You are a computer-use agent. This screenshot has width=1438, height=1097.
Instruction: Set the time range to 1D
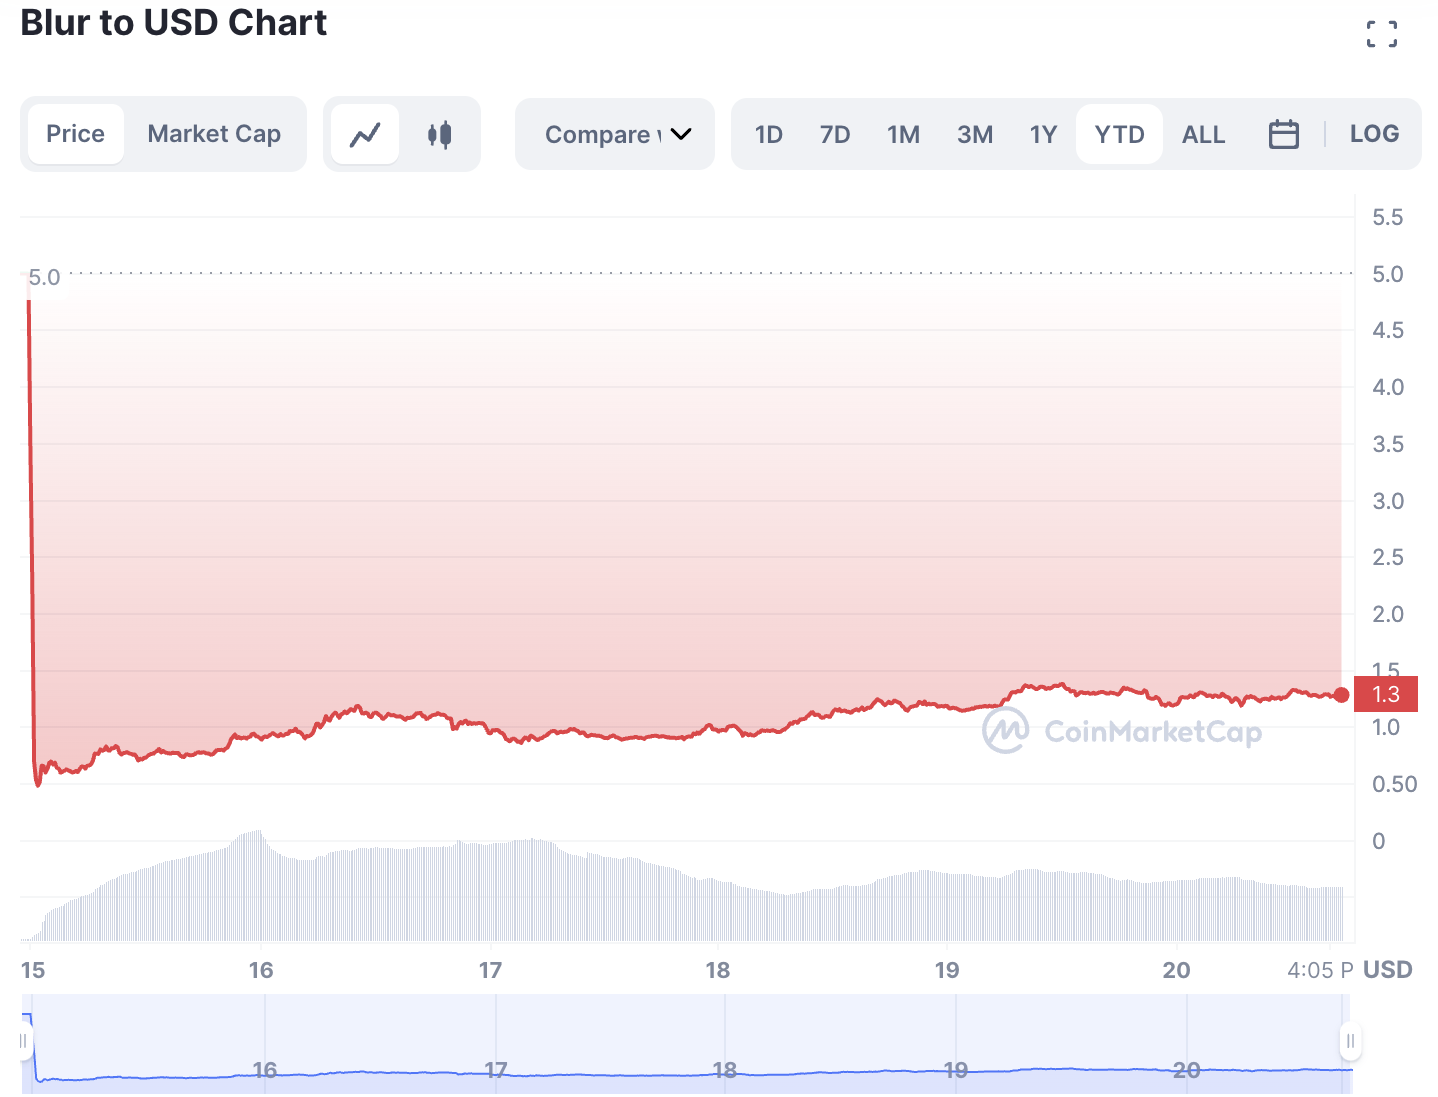(769, 134)
